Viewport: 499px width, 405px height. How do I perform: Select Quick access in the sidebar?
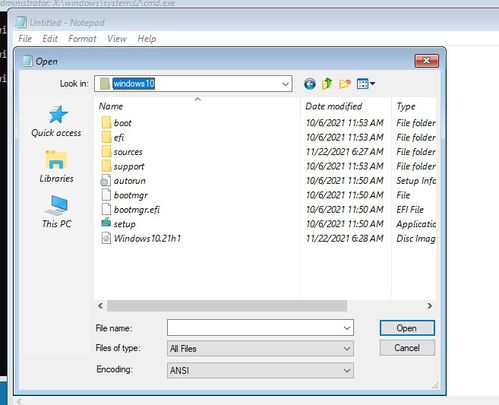click(x=56, y=121)
